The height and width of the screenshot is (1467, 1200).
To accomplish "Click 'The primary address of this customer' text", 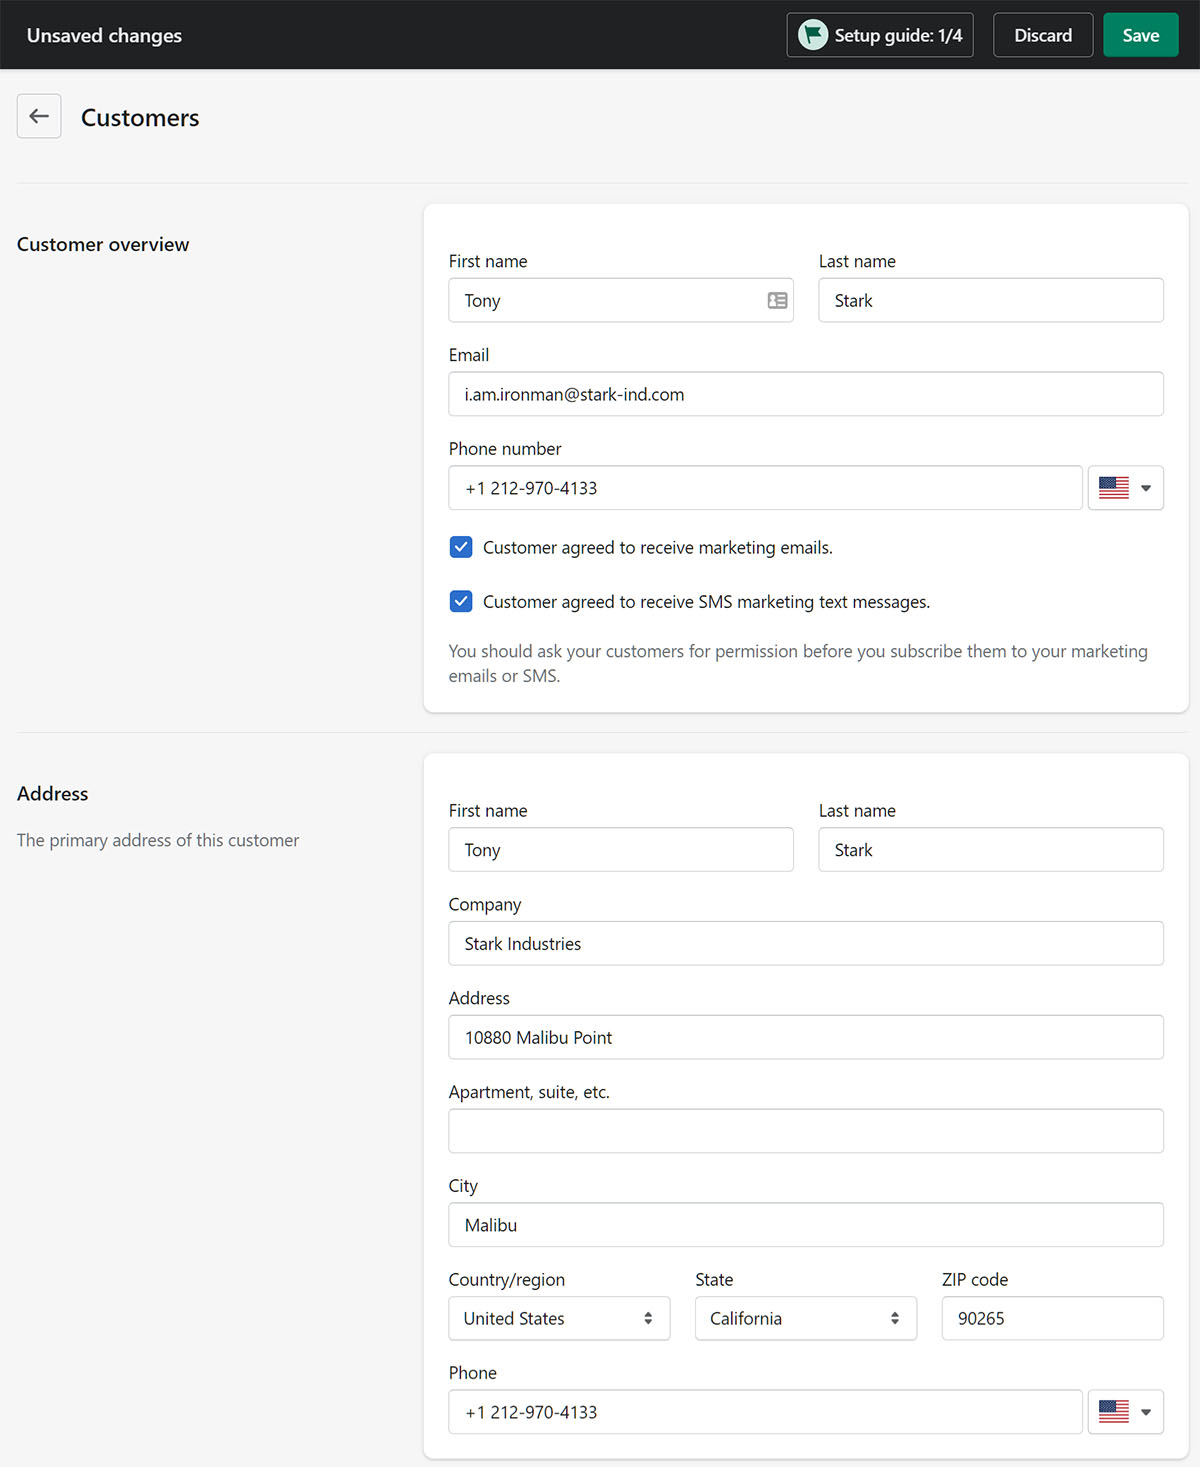I will tap(158, 840).
